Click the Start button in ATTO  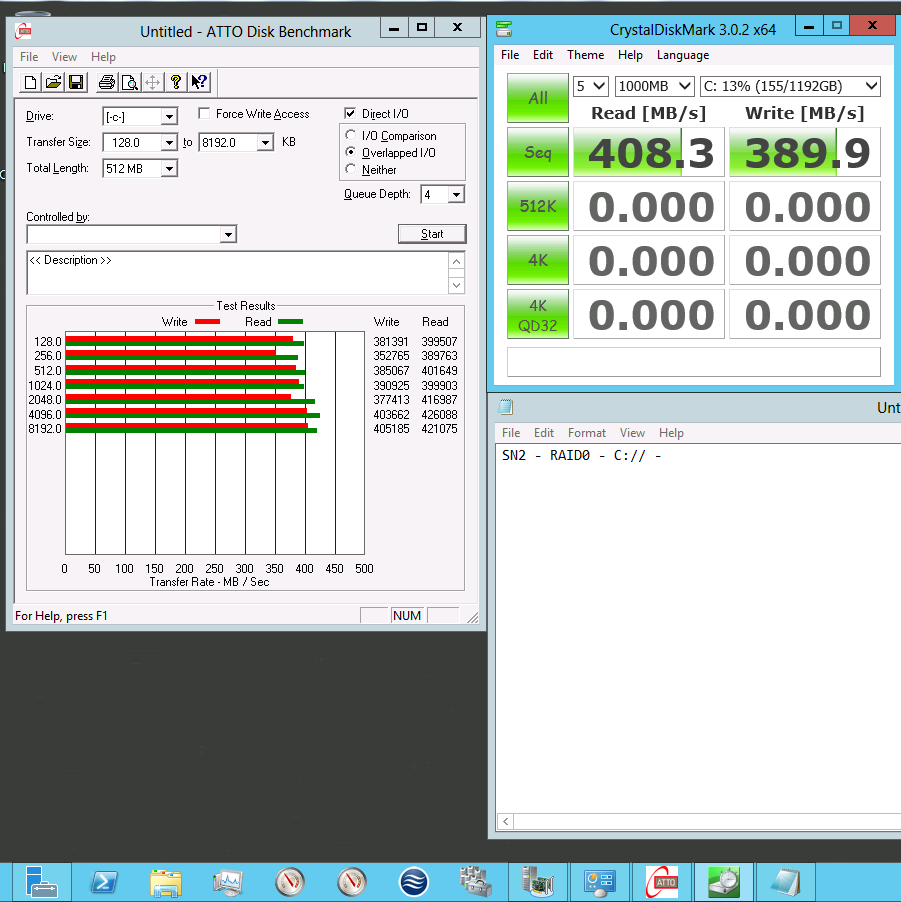pyautogui.click(x=432, y=234)
